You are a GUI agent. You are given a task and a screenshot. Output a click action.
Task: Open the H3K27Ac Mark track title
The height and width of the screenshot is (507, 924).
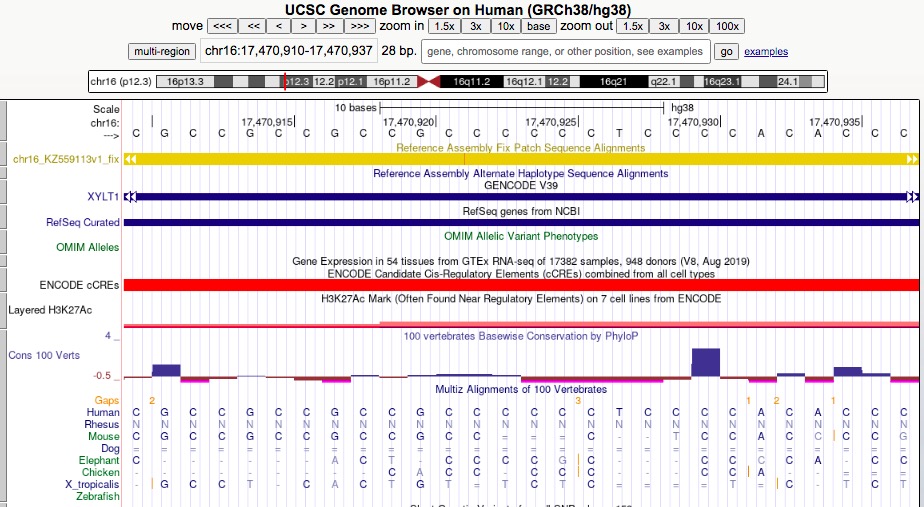pos(521,298)
